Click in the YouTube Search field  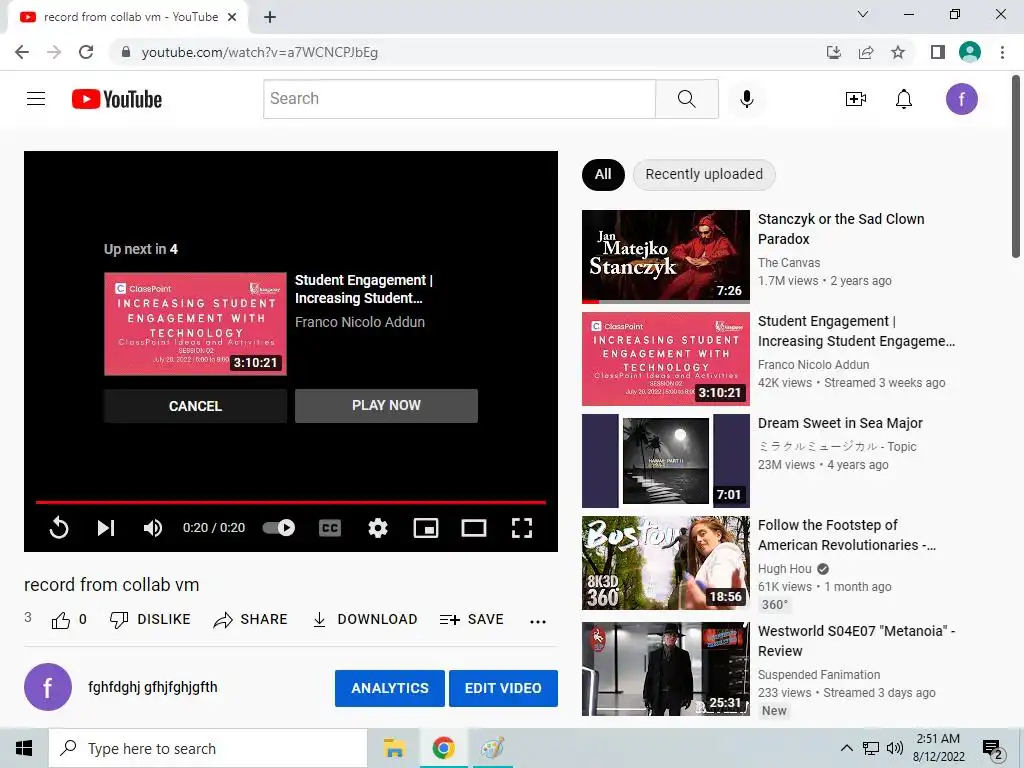(459, 99)
